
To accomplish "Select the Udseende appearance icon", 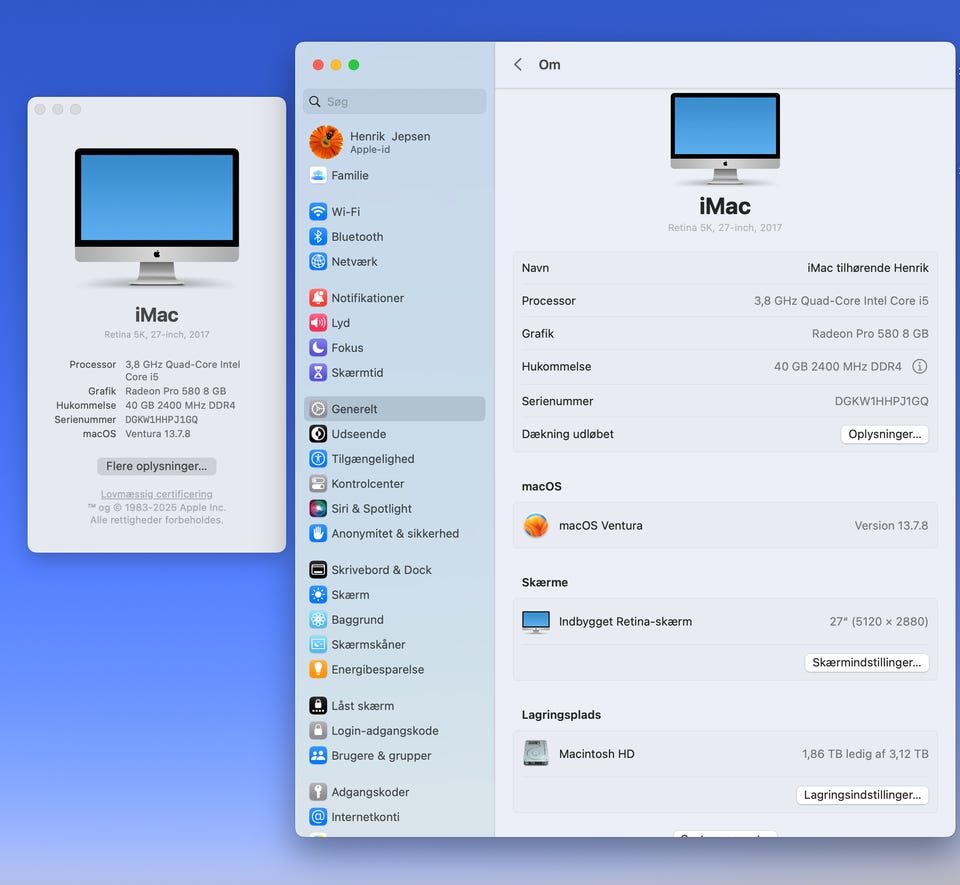I will pyautogui.click(x=318, y=434).
